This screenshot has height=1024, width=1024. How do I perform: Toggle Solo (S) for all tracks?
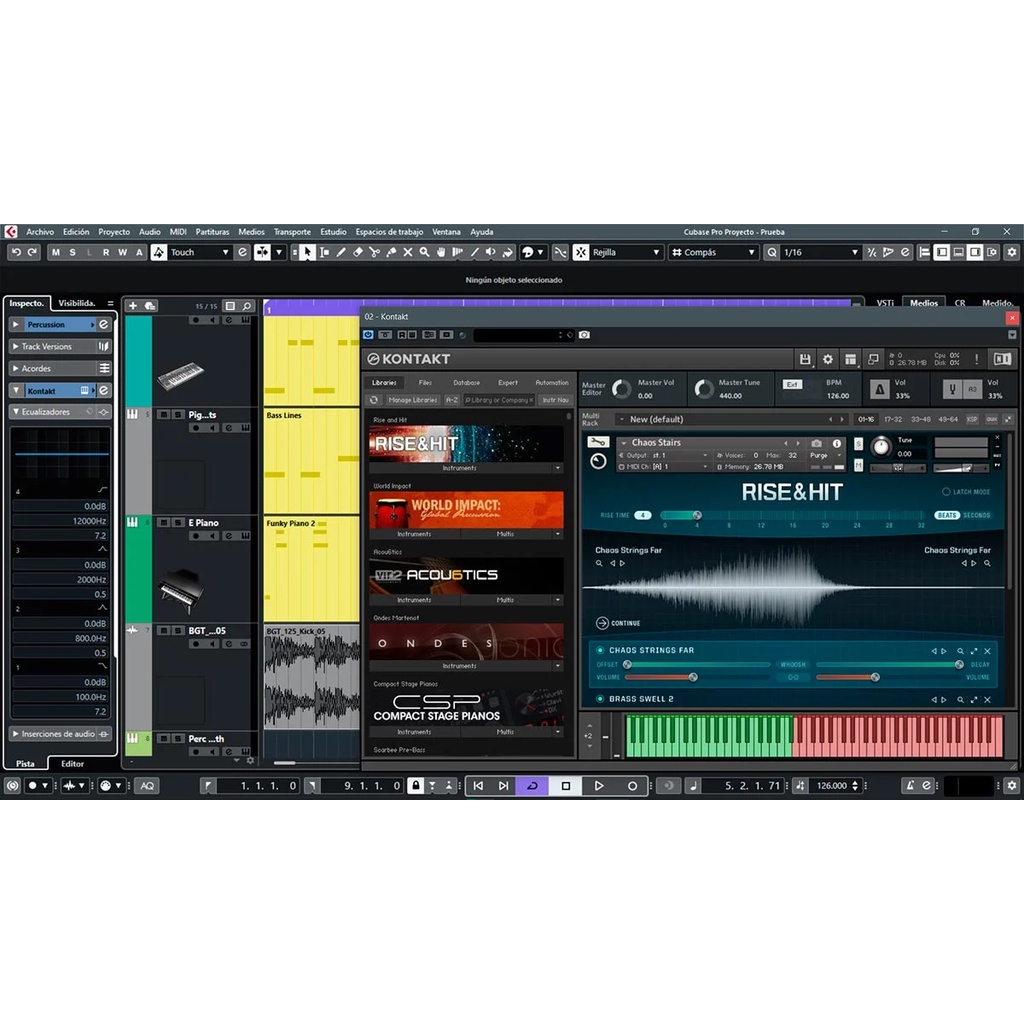tap(72, 252)
